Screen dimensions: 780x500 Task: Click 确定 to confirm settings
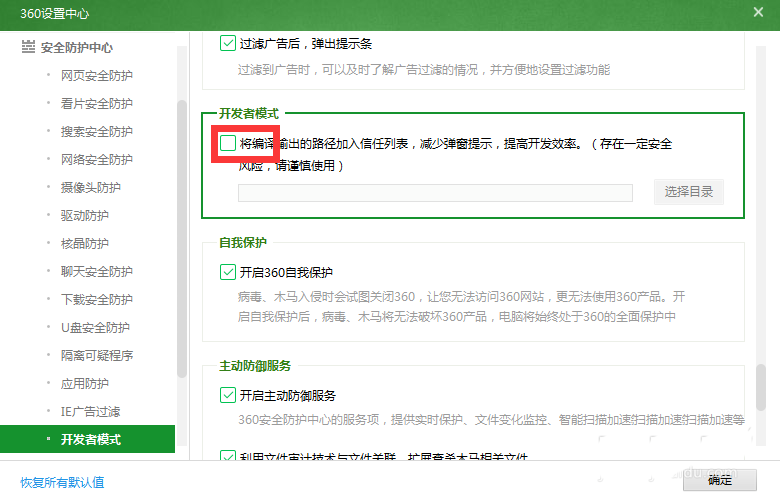point(720,480)
